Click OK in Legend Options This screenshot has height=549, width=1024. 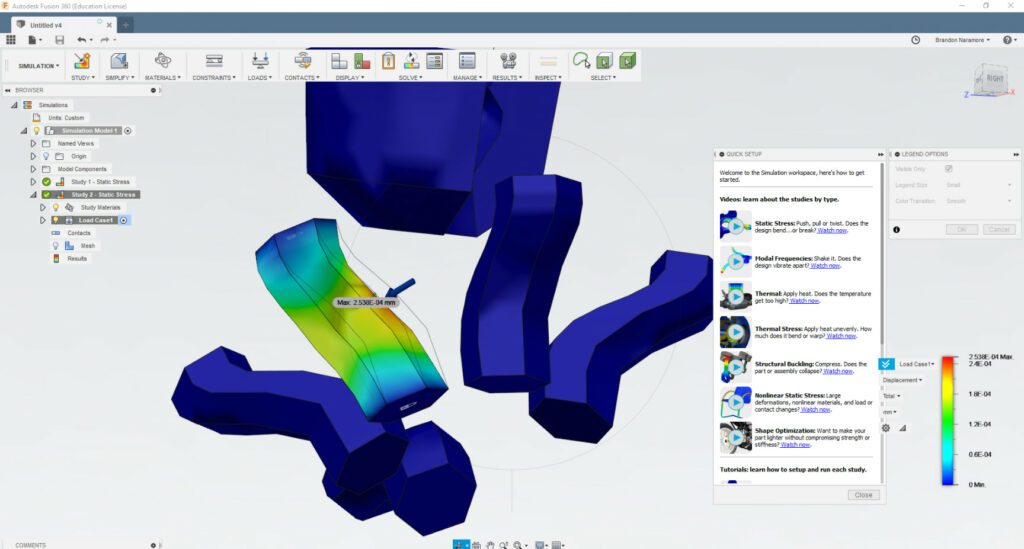click(961, 230)
